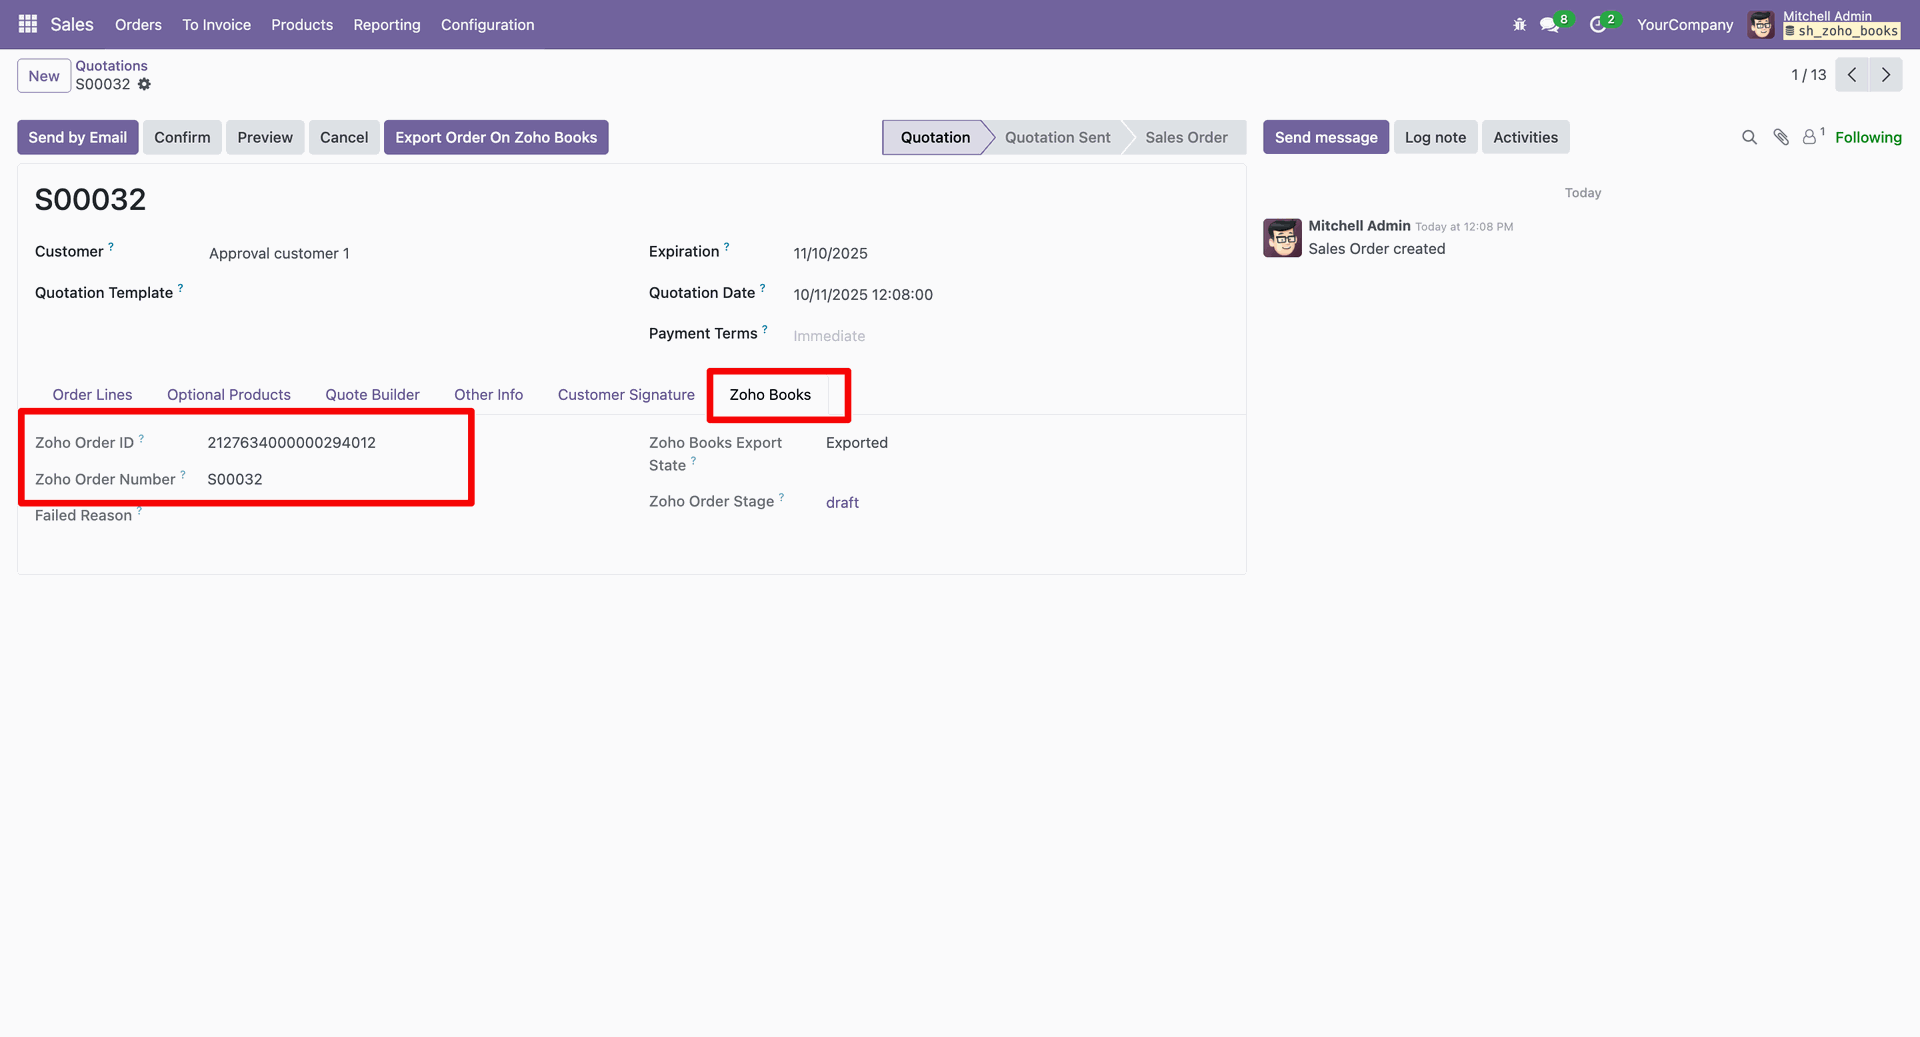Click the Sales app title
Screen dimensions: 1920x1037
[x=72, y=24]
